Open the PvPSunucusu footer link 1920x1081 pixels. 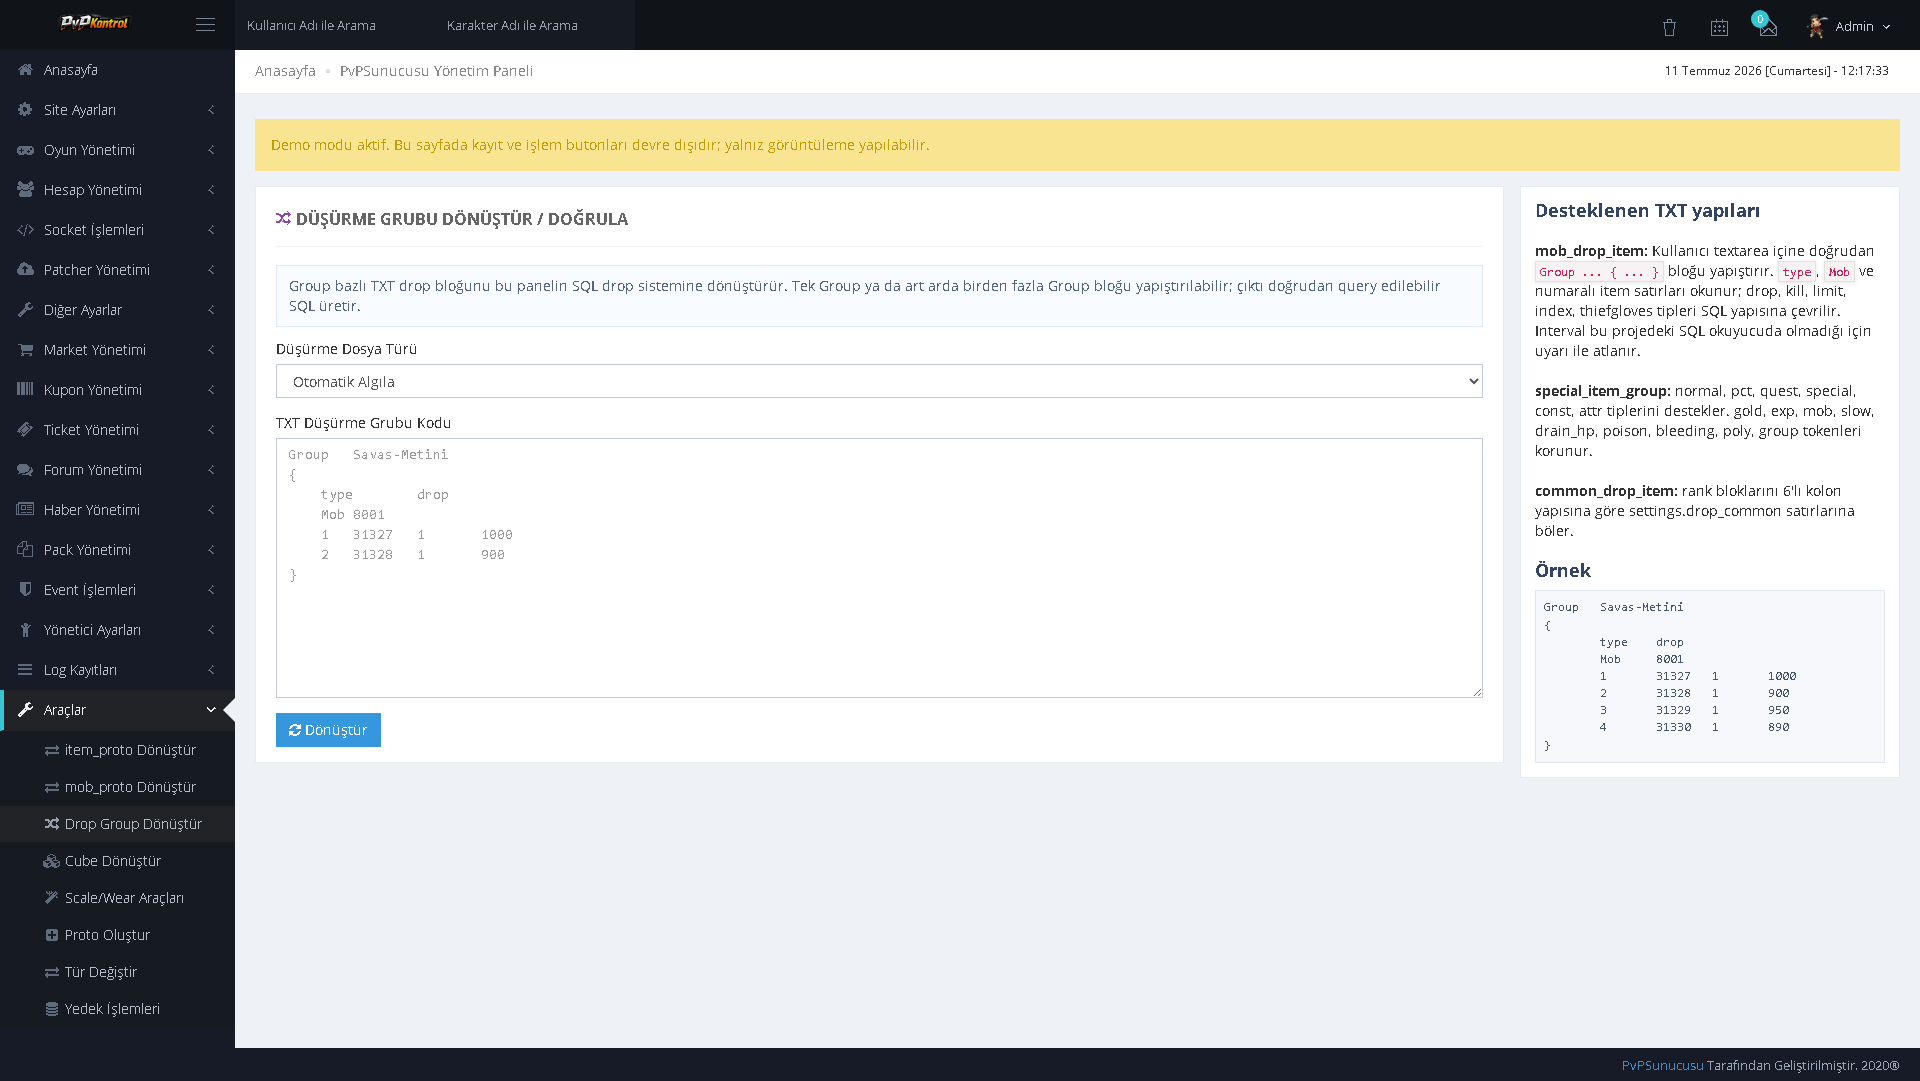(1662, 1066)
